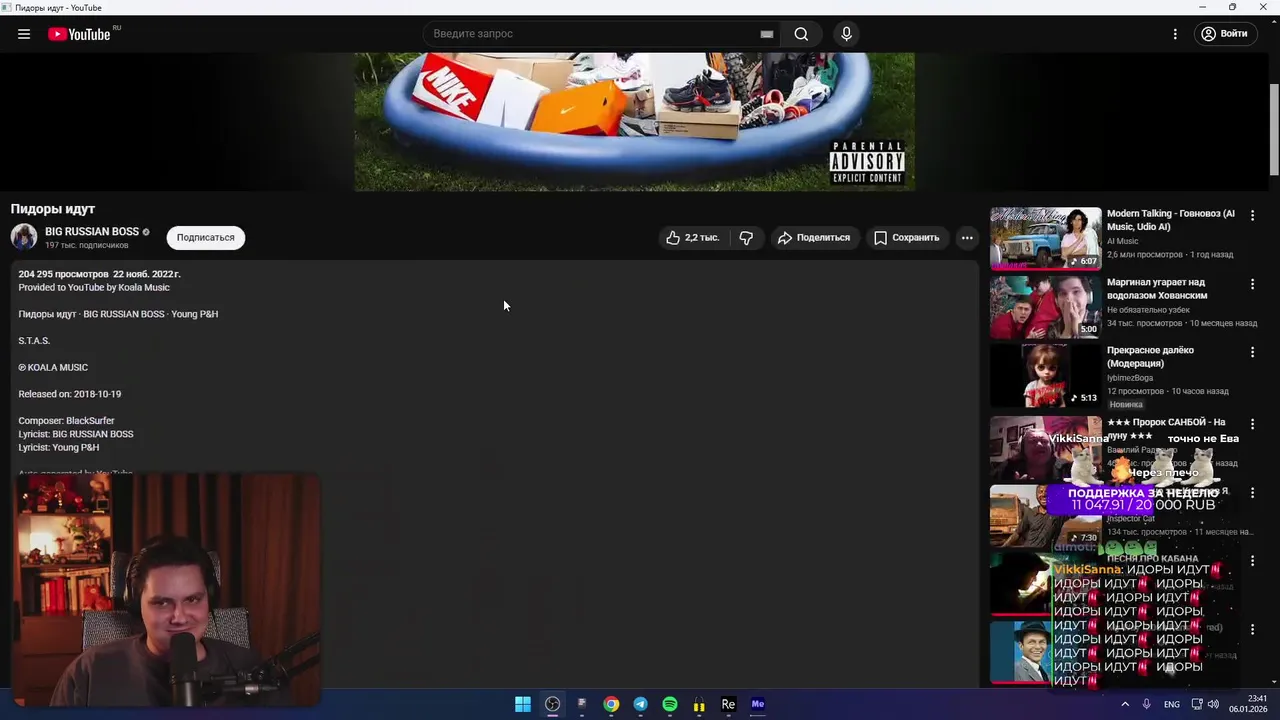Image resolution: width=1280 pixels, height=720 pixels.
Task: Select the "Provided to YouTube by Koala Music" line
Action: 94,287
